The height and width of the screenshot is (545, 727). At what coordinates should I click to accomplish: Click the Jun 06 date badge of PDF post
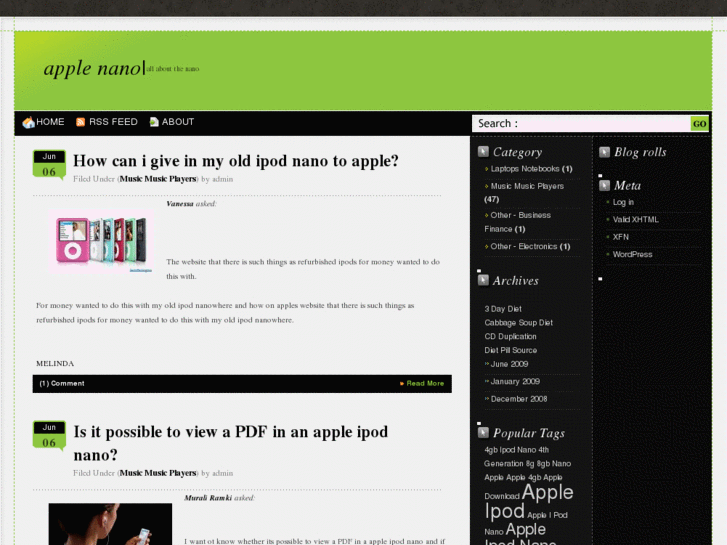[x=49, y=435]
